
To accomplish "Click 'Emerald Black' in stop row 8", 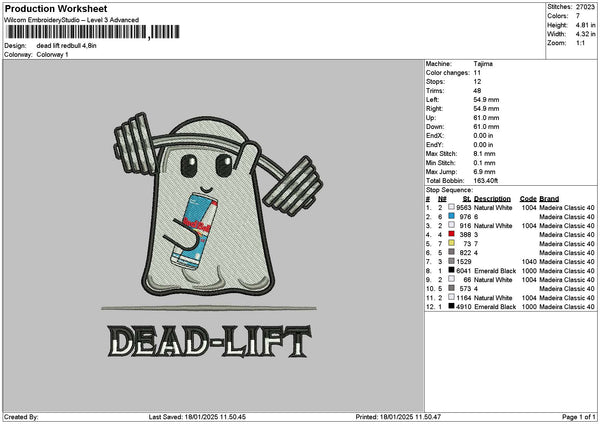I will pyautogui.click(x=495, y=271).
